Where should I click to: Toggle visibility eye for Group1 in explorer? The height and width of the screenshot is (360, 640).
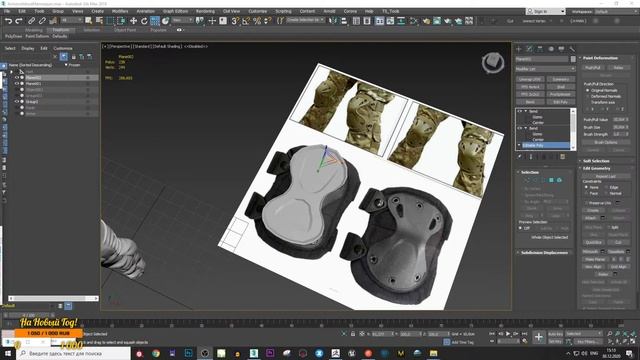click(17, 102)
